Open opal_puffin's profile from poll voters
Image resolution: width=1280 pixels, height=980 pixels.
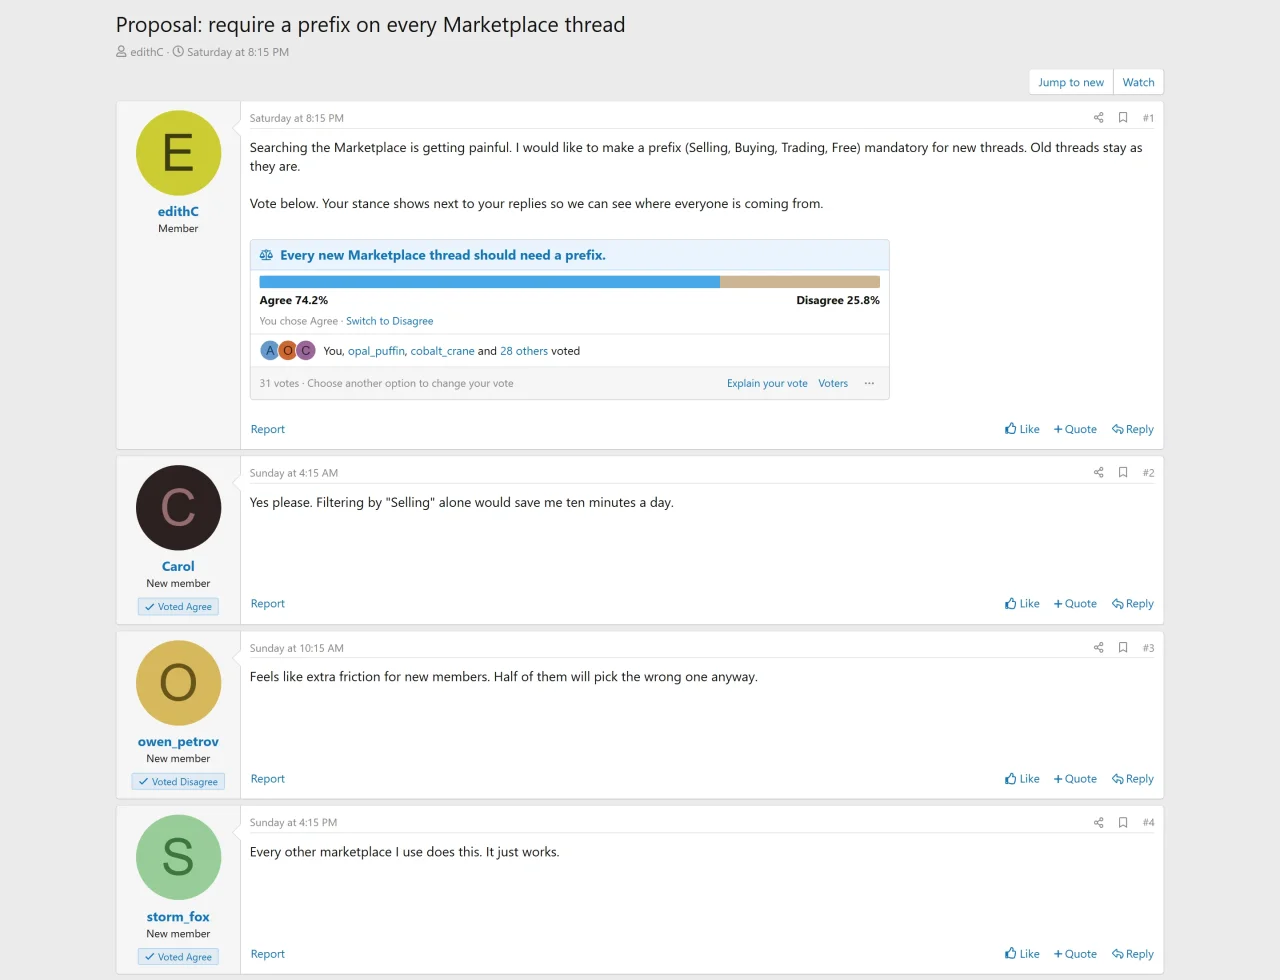click(376, 351)
